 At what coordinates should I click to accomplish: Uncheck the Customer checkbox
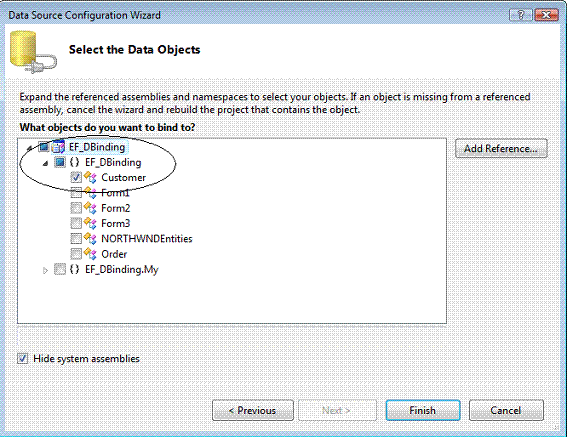click(76, 178)
